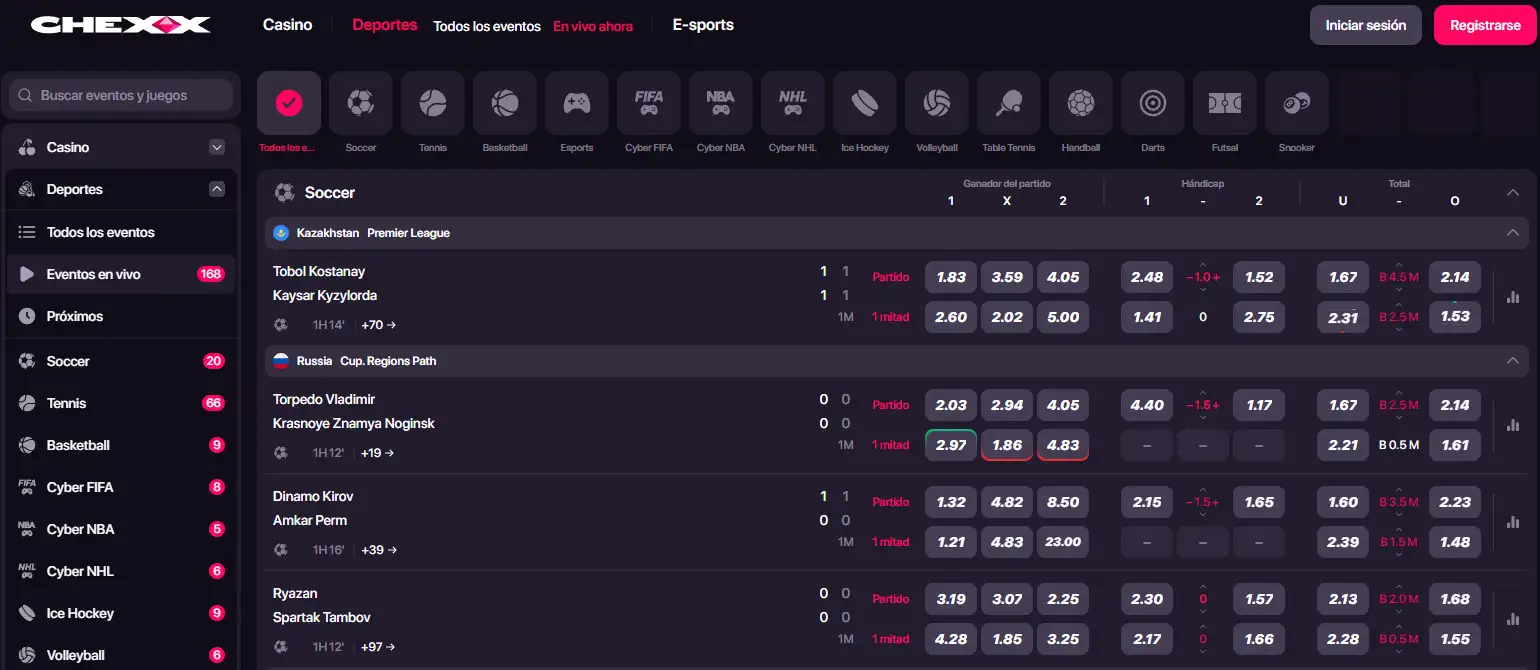Select the Tennis sport filter icon
The image size is (1540, 670).
[433, 103]
